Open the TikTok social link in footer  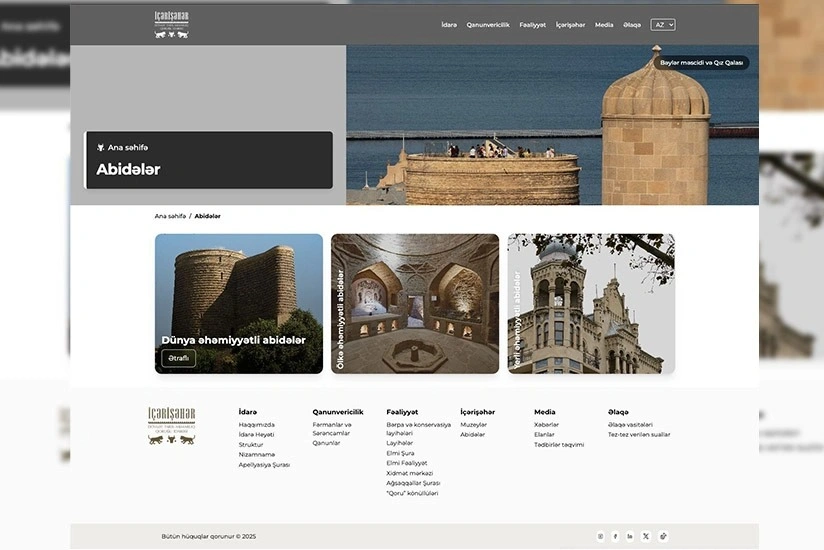(x=663, y=536)
